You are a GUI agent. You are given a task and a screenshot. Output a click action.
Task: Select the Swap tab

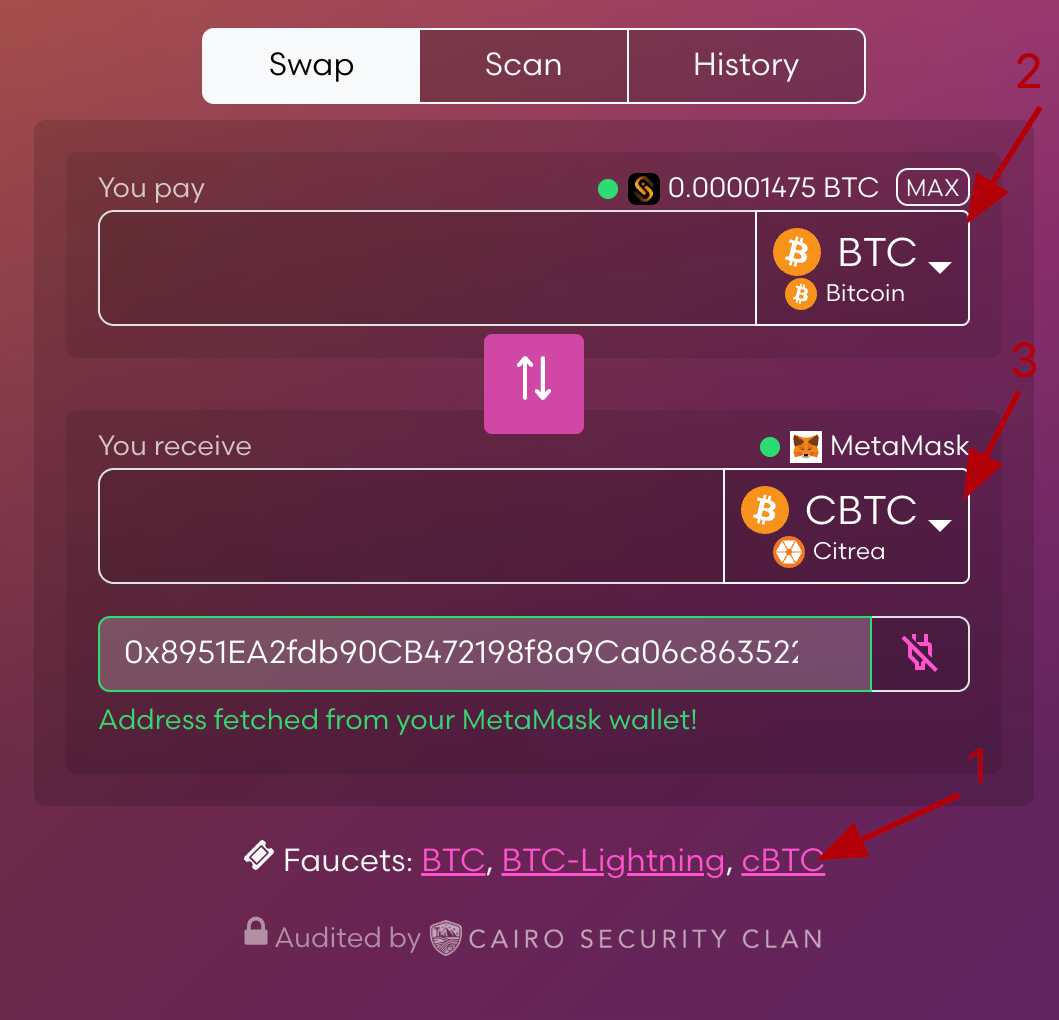coord(311,66)
